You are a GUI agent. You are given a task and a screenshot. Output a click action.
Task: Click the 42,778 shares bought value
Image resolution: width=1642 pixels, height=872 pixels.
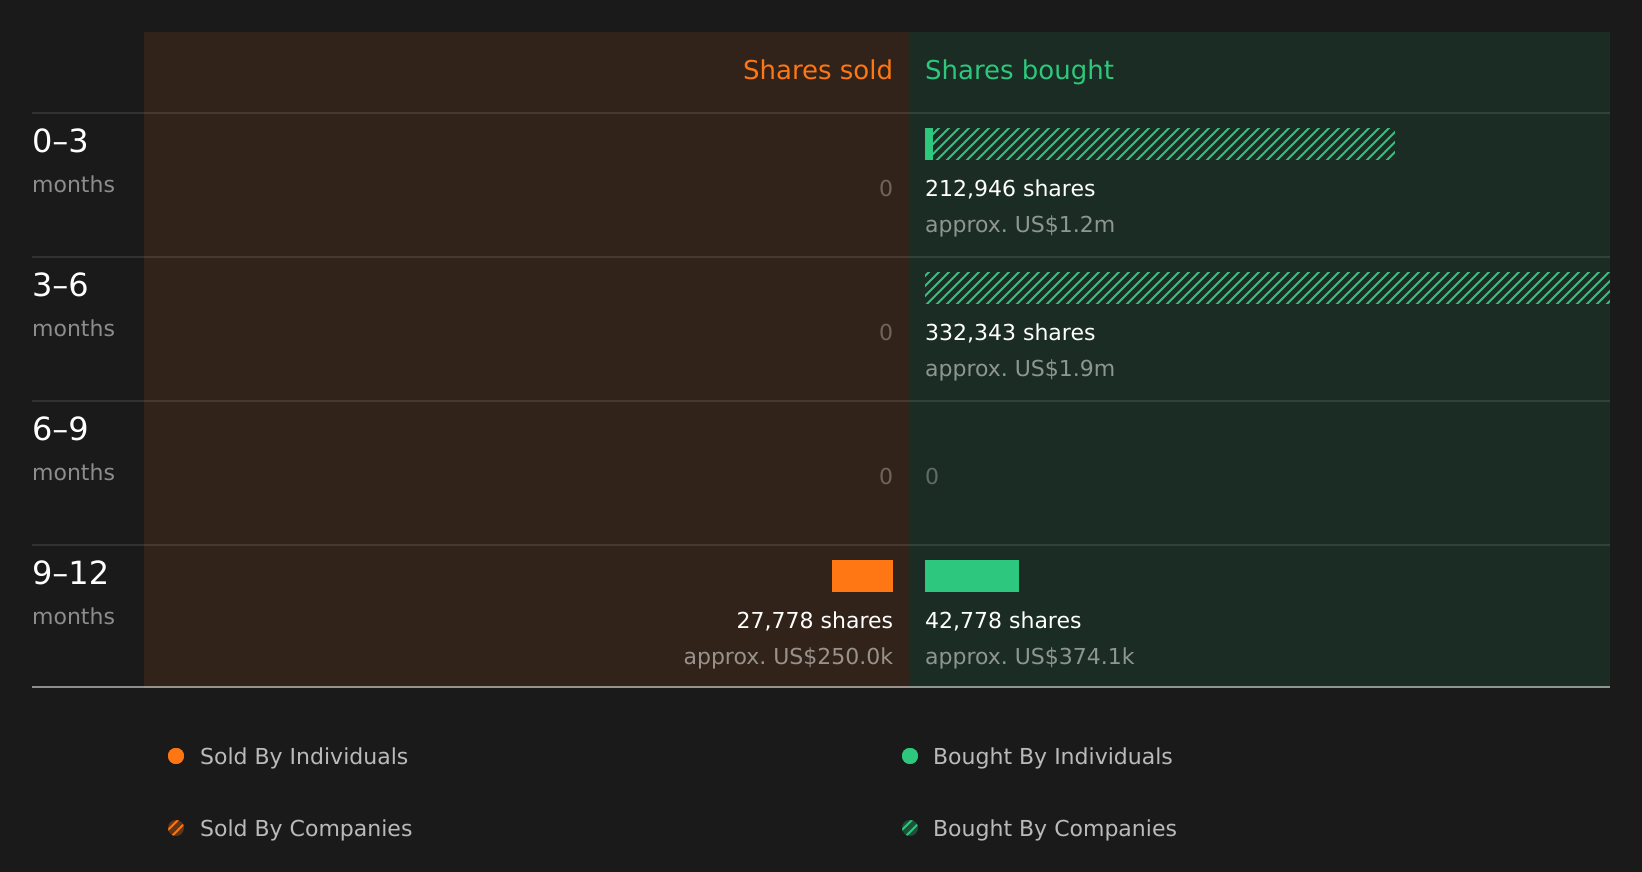point(1003,620)
